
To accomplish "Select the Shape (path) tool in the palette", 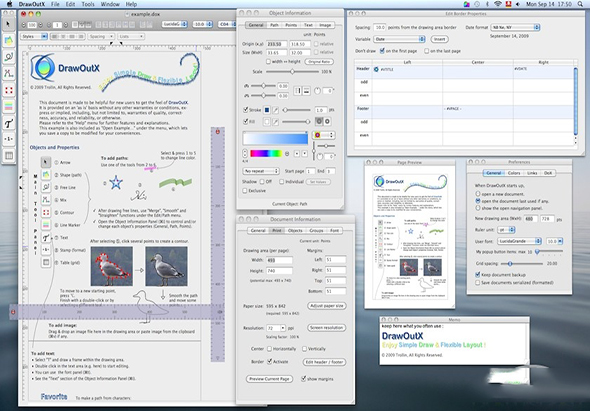I will (x=8, y=40).
